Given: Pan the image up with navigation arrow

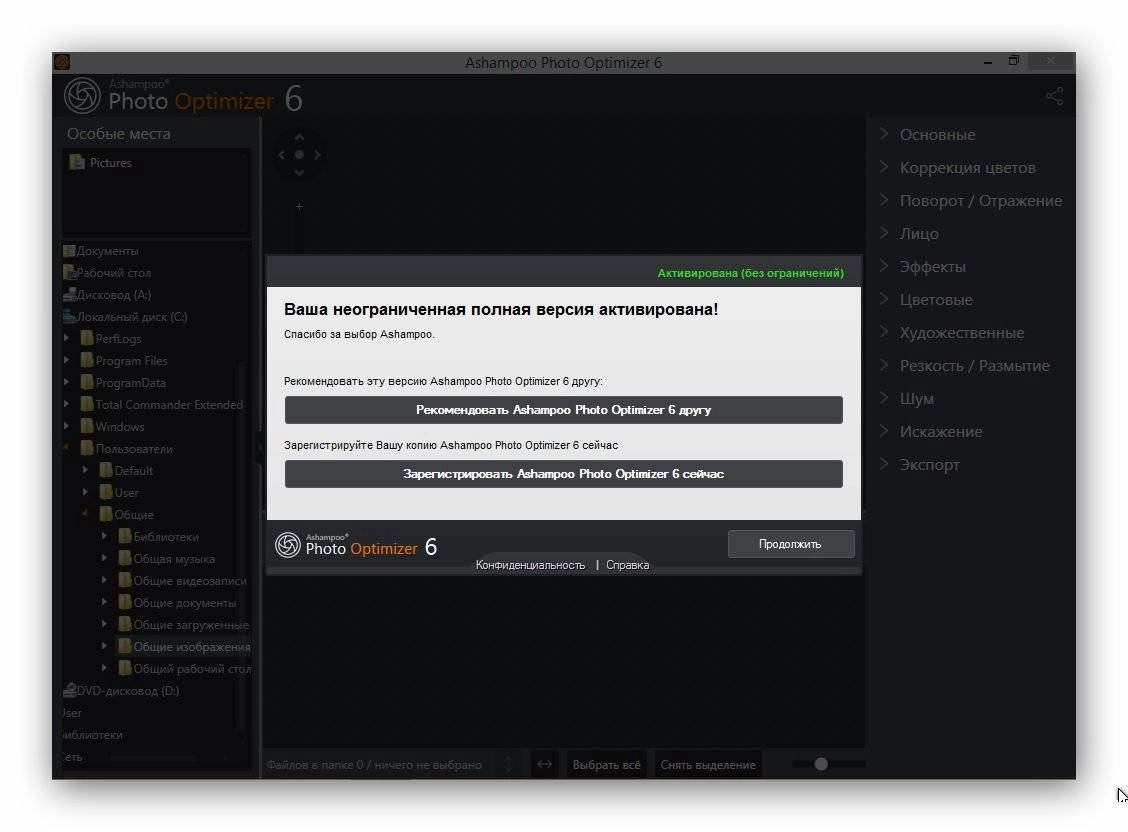Looking at the screenshot, I should [299, 137].
